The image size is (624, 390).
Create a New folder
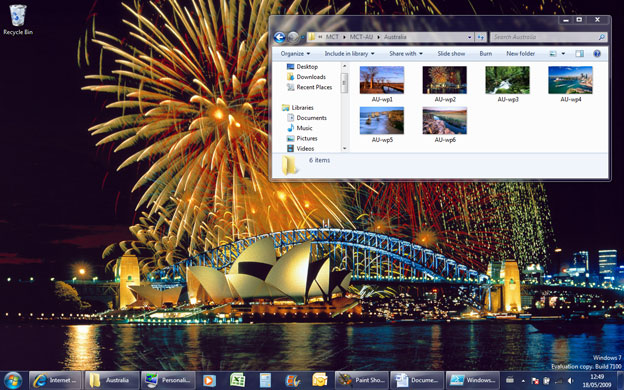click(x=521, y=53)
